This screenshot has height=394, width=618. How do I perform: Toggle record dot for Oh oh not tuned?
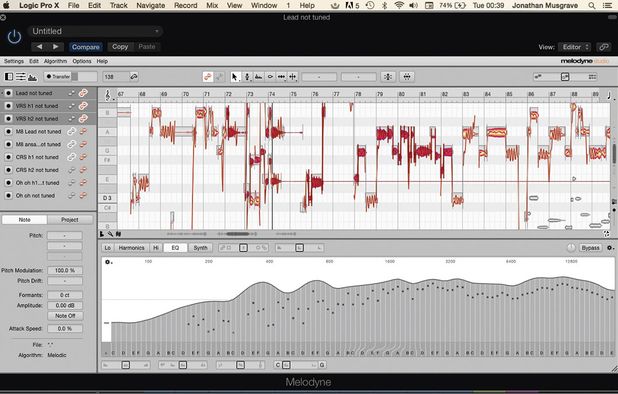click(x=8, y=195)
